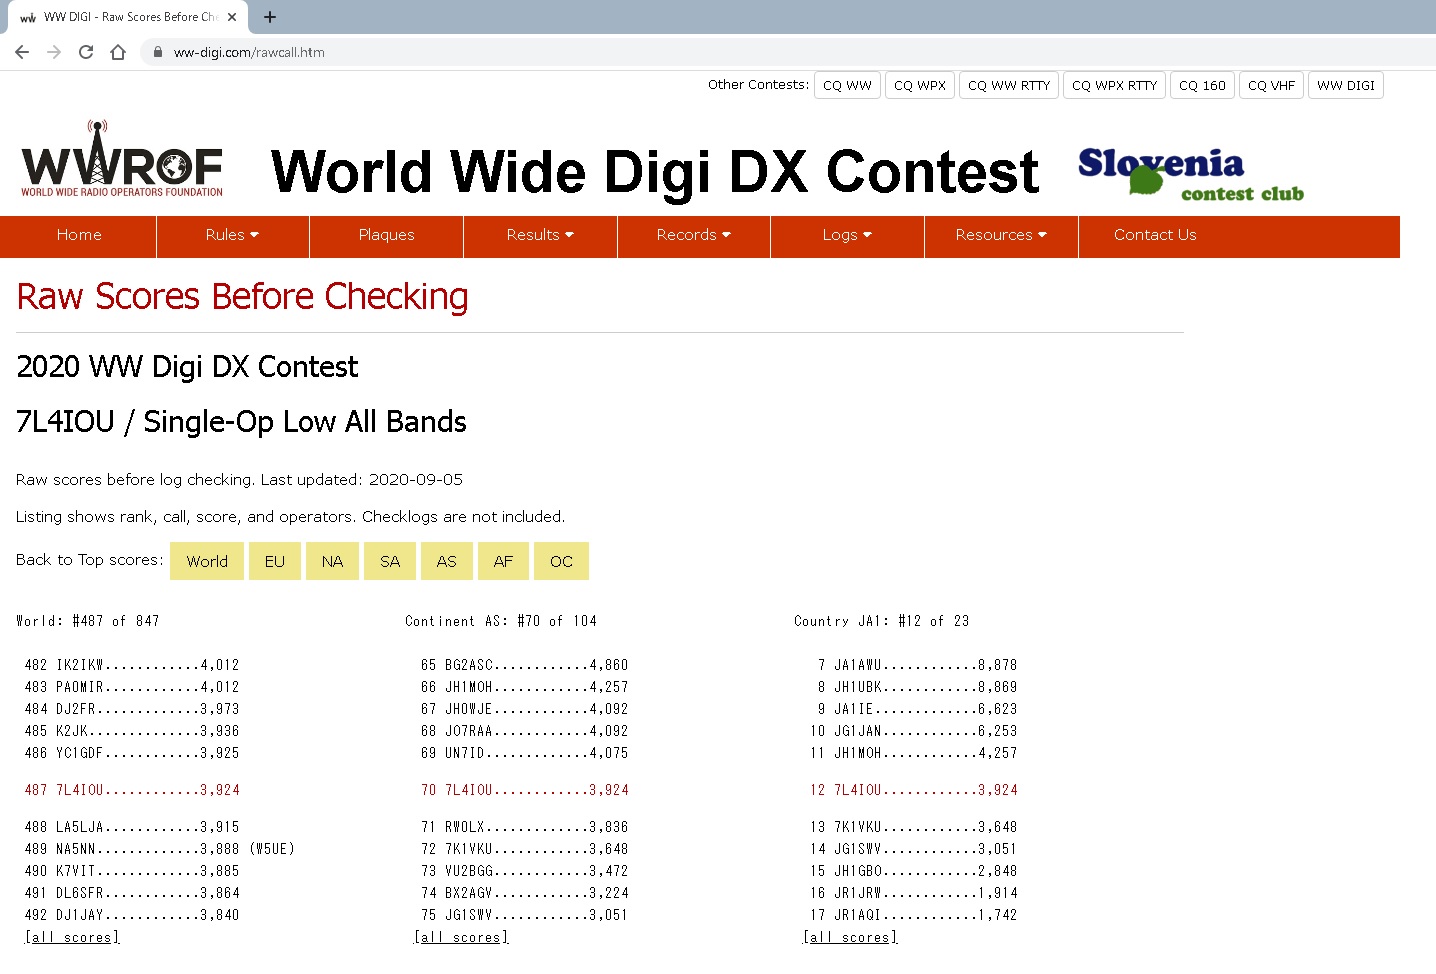Show AS top scores

(447, 561)
